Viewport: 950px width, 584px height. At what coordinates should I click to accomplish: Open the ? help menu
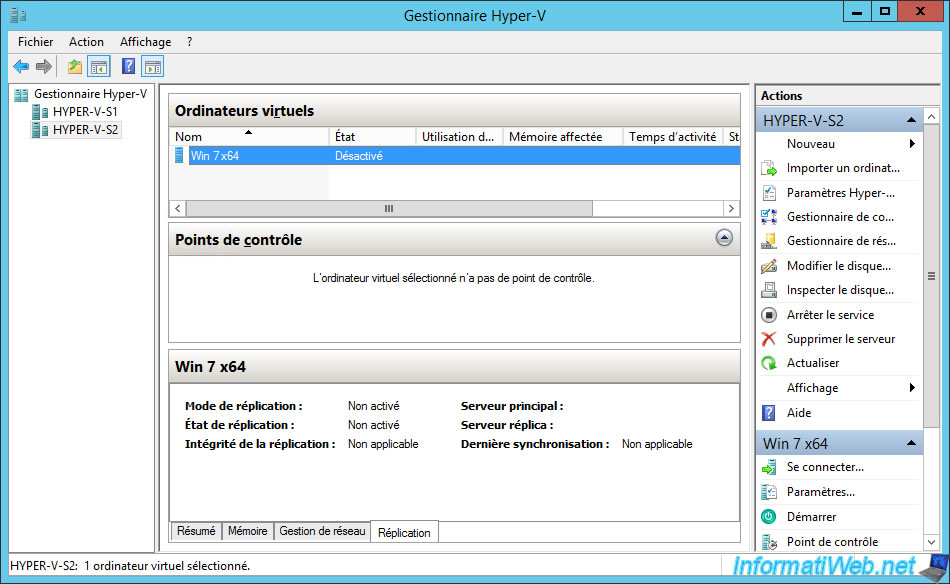[x=190, y=42]
